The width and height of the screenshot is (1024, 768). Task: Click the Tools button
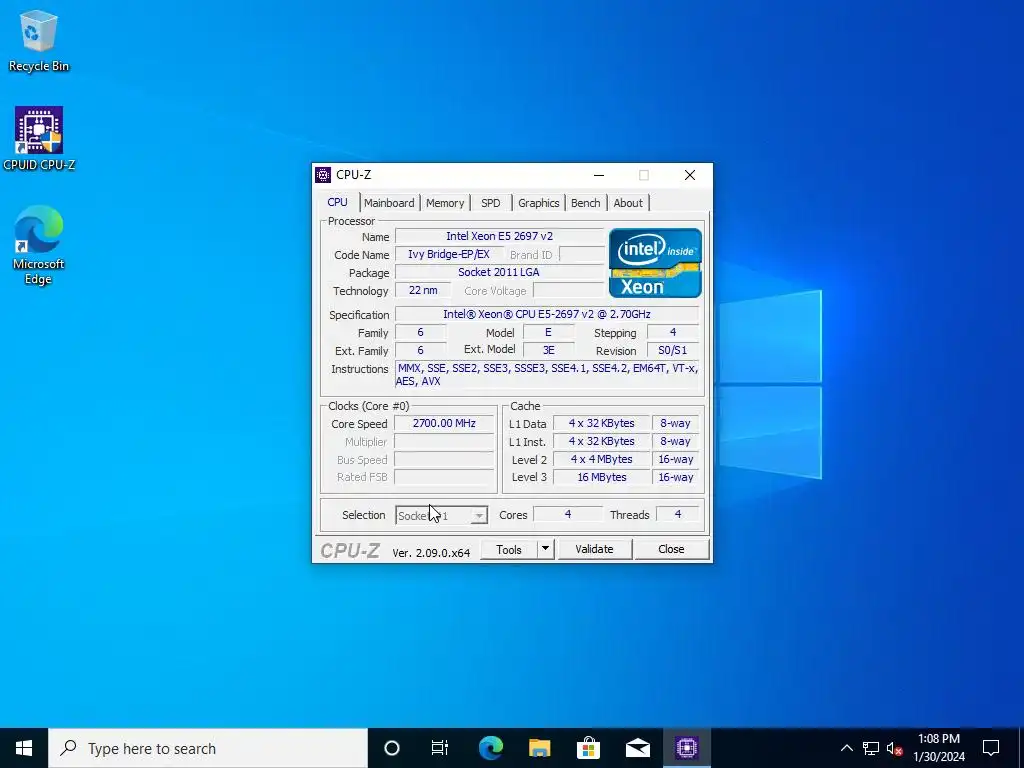509,549
